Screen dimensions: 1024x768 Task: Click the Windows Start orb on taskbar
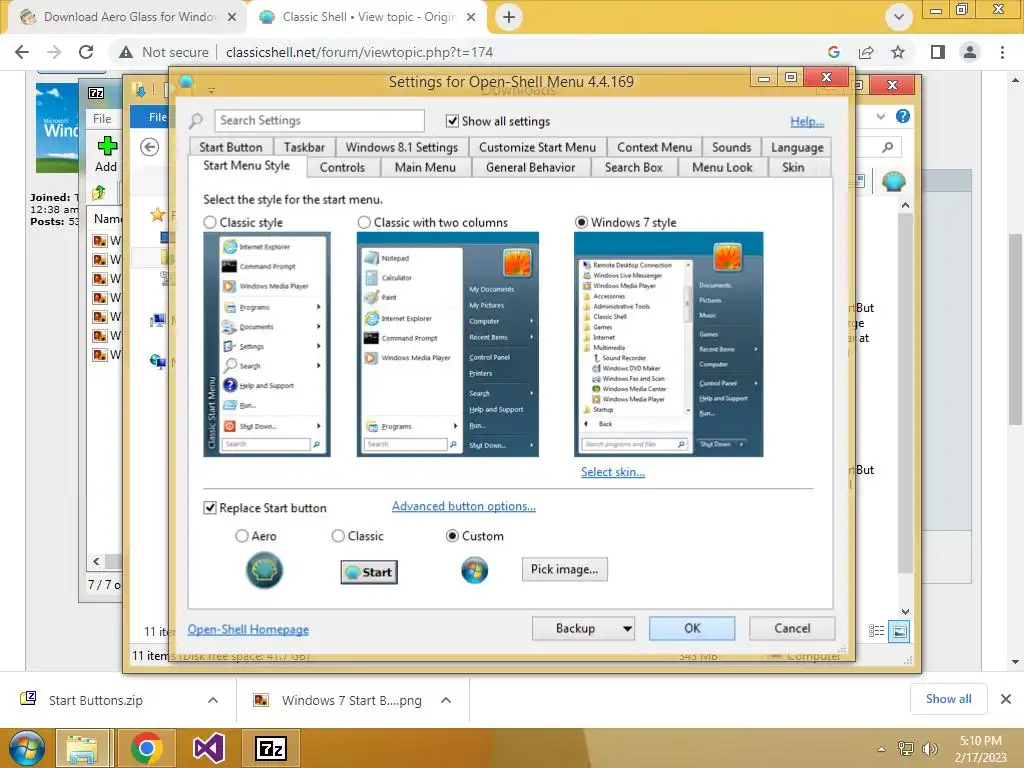click(x=27, y=748)
